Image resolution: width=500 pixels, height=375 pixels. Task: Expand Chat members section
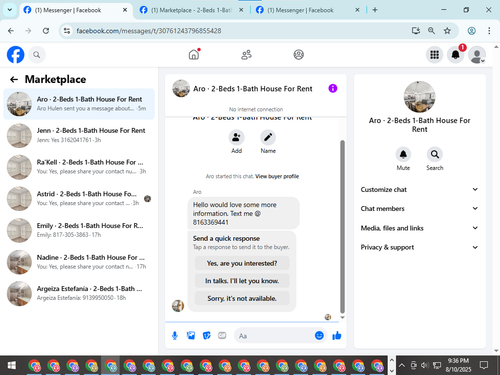tap(419, 208)
